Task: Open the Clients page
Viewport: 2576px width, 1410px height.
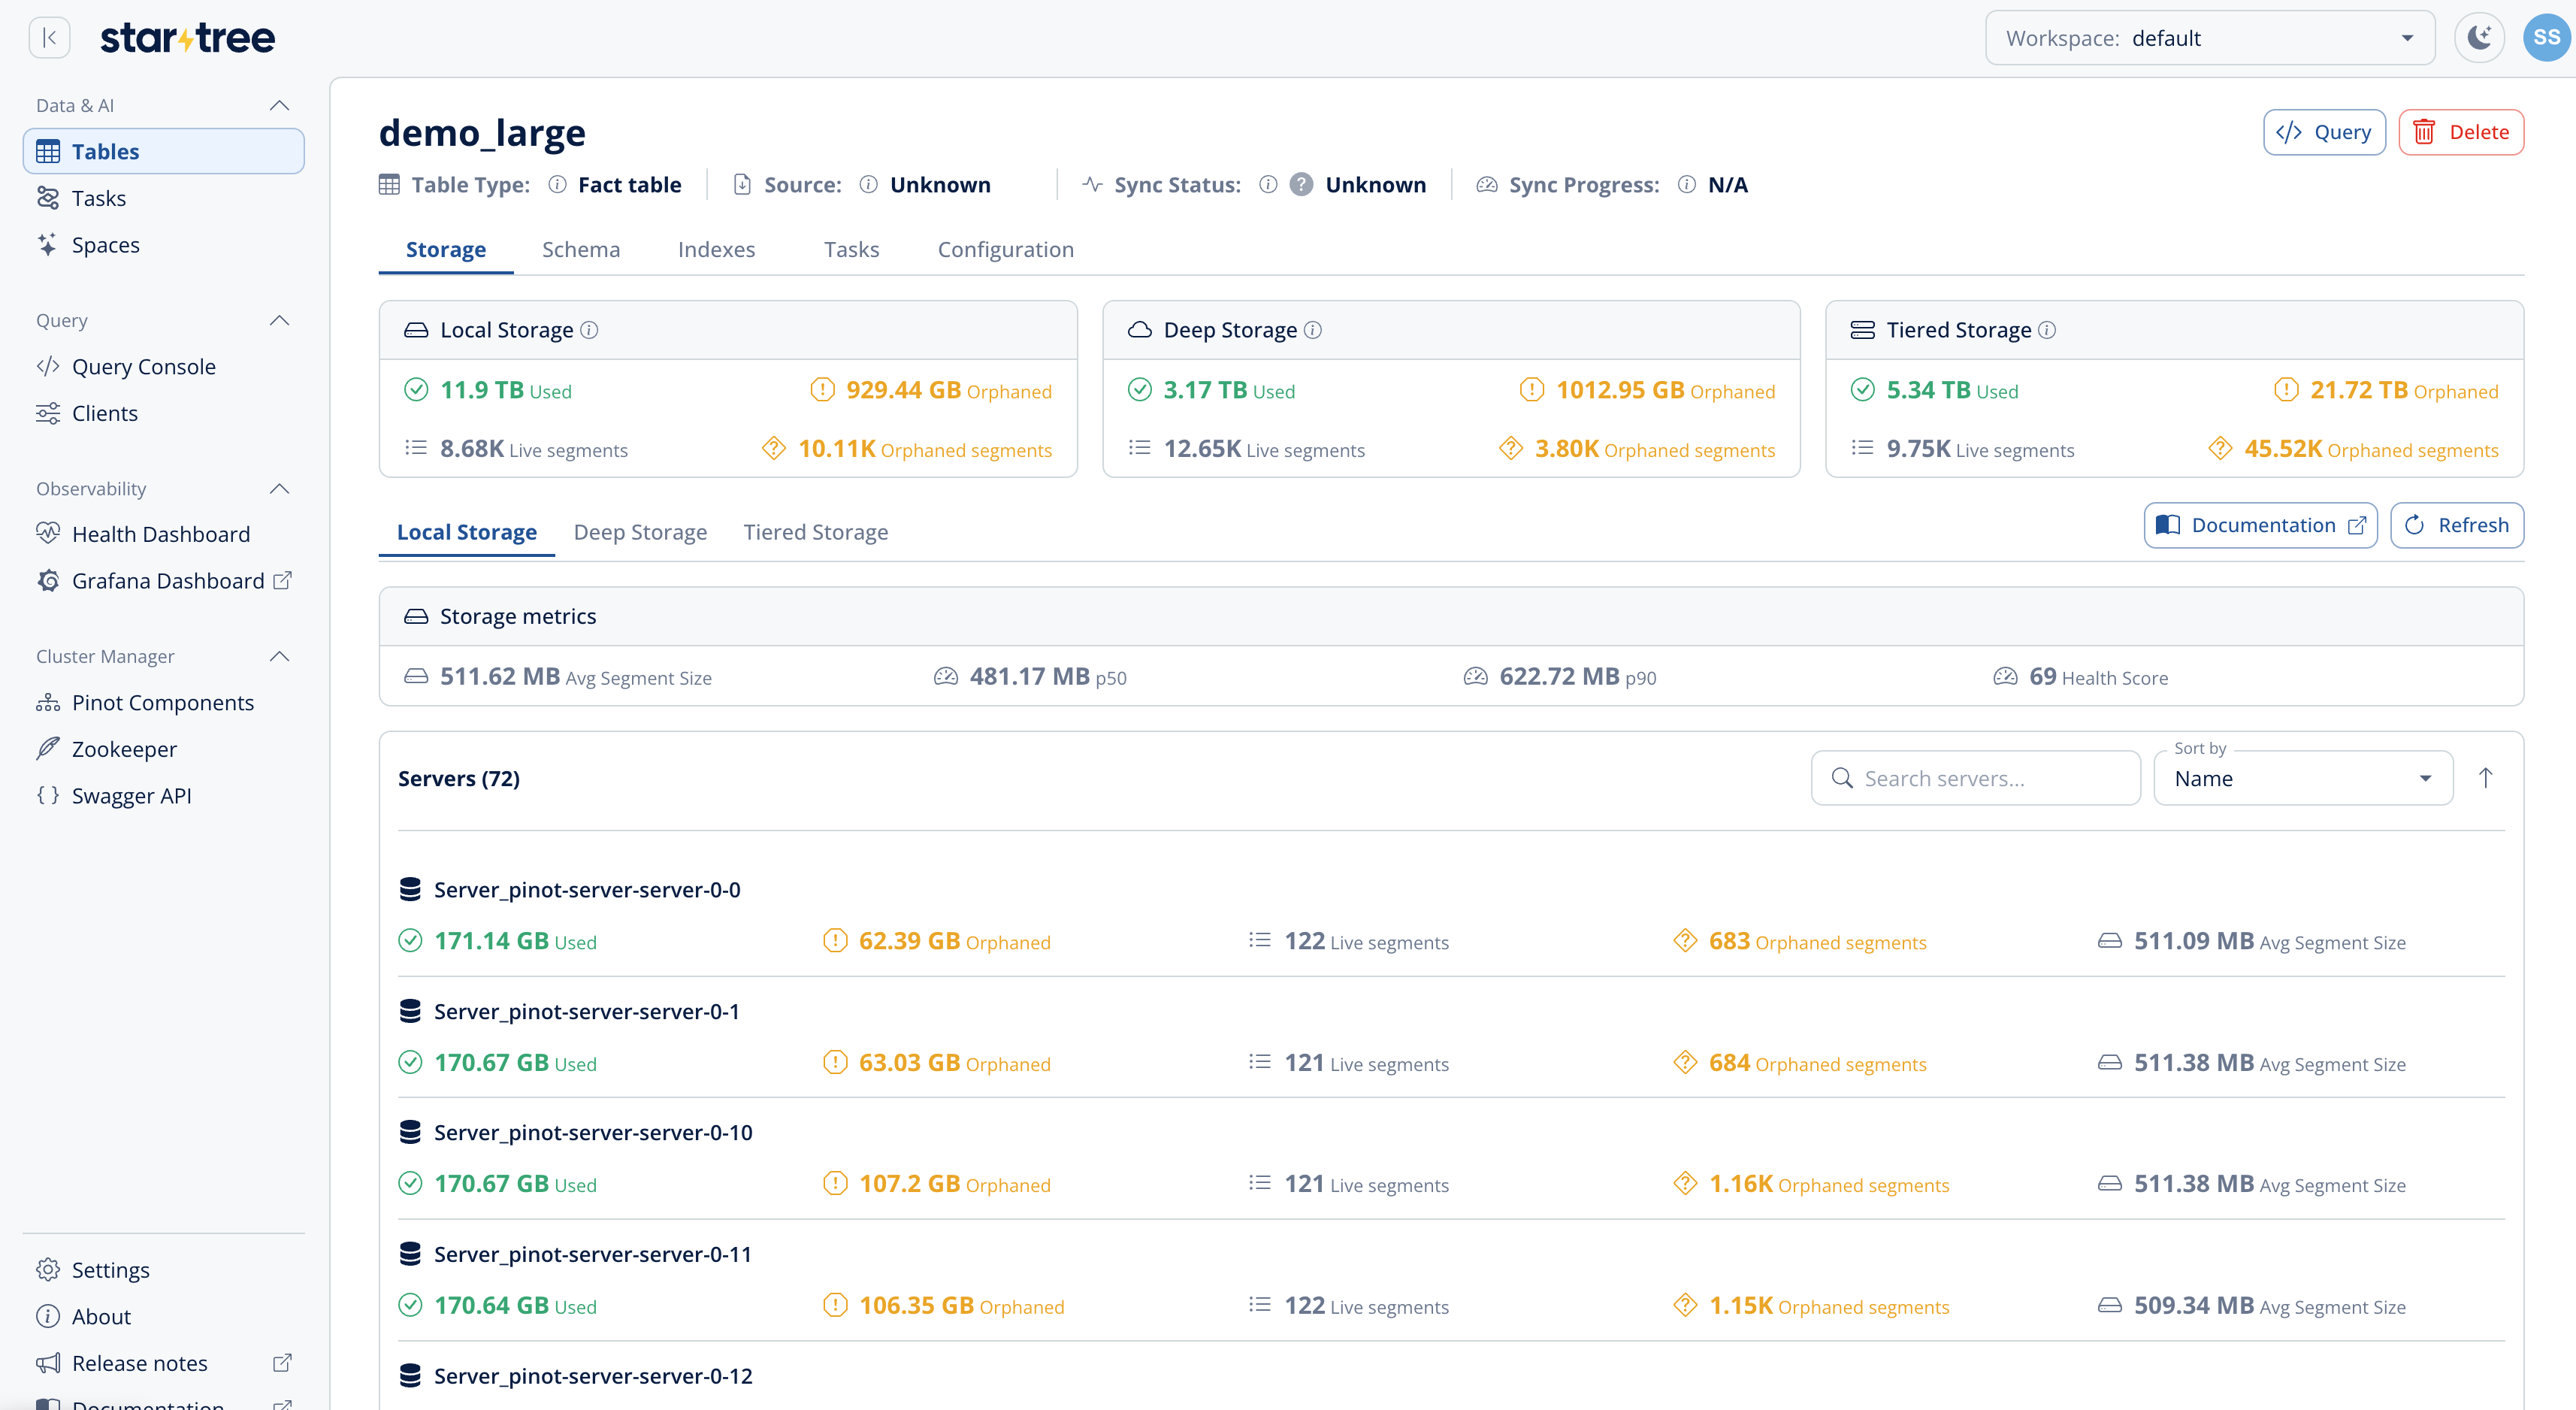Action: click(163, 413)
